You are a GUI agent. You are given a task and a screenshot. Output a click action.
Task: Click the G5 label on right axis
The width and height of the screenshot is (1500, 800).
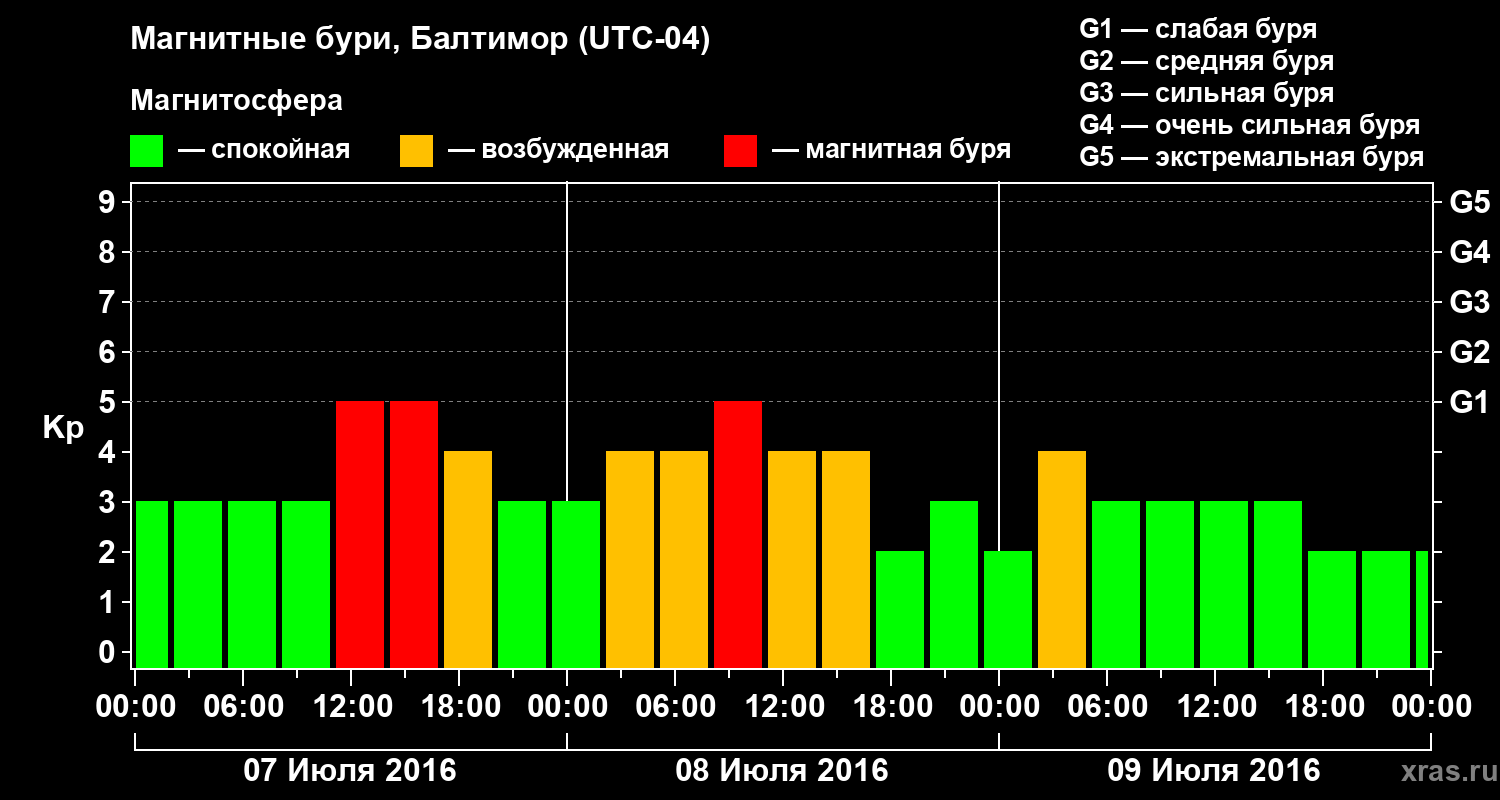click(1469, 202)
